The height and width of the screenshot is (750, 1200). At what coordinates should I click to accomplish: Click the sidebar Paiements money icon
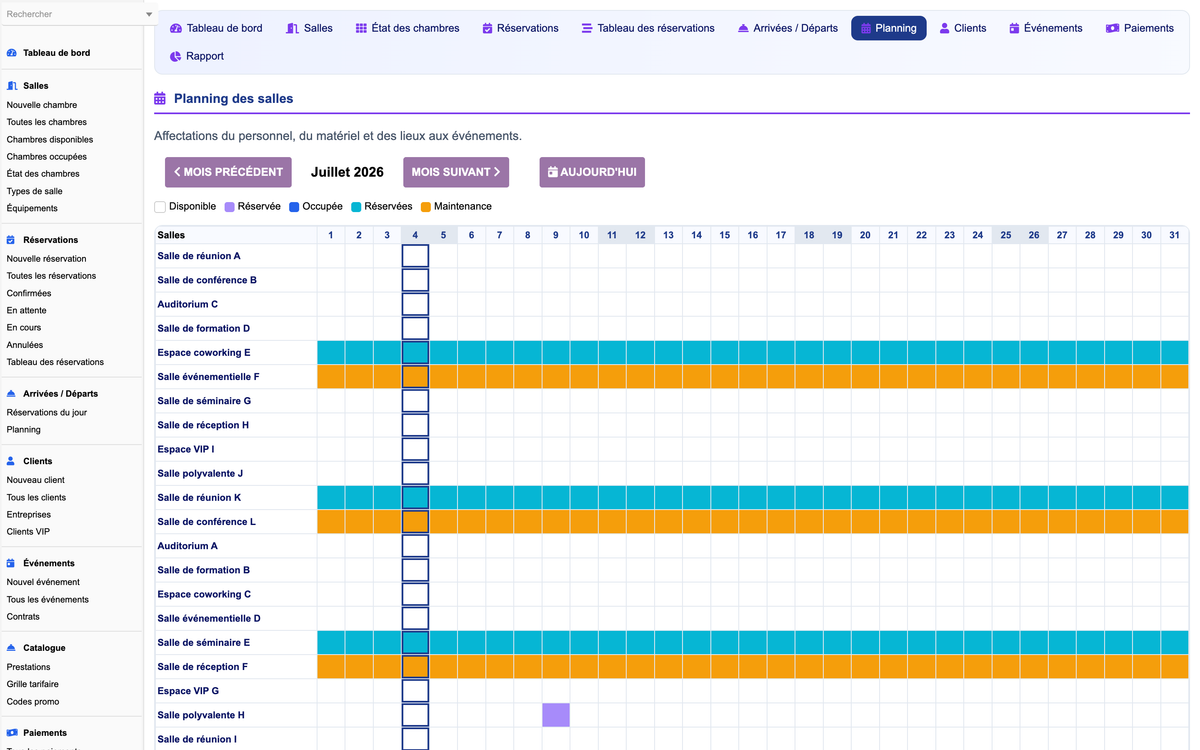point(11,733)
